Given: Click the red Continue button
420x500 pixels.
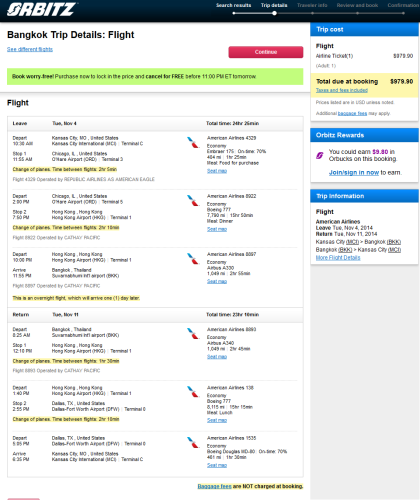Looking at the screenshot, I should tap(266, 52).
